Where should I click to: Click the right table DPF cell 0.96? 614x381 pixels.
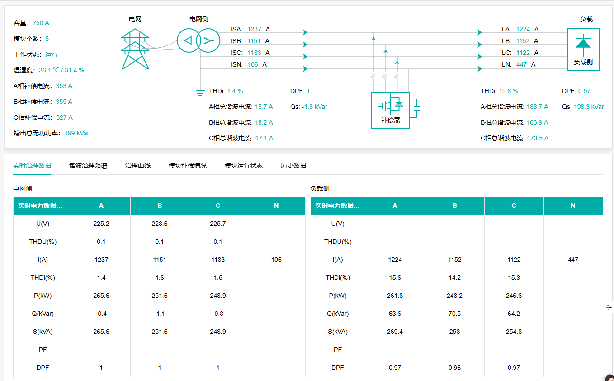pos(454,368)
